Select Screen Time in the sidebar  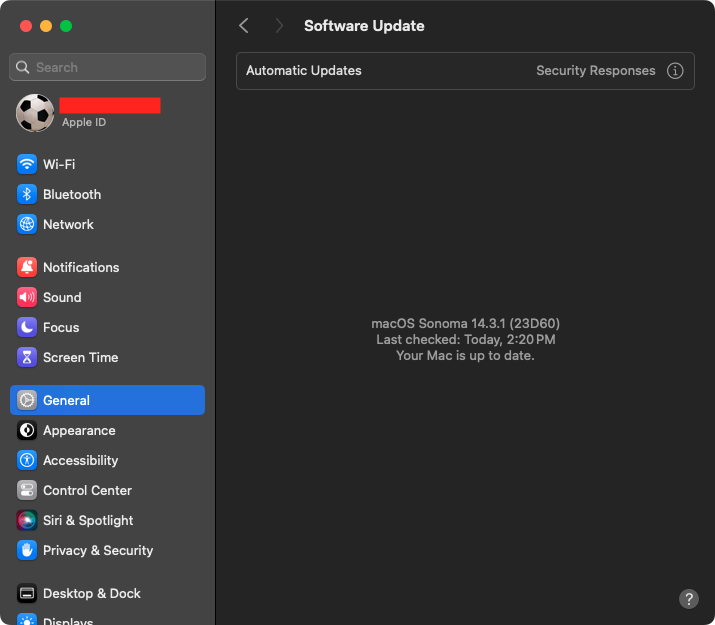[107, 357]
